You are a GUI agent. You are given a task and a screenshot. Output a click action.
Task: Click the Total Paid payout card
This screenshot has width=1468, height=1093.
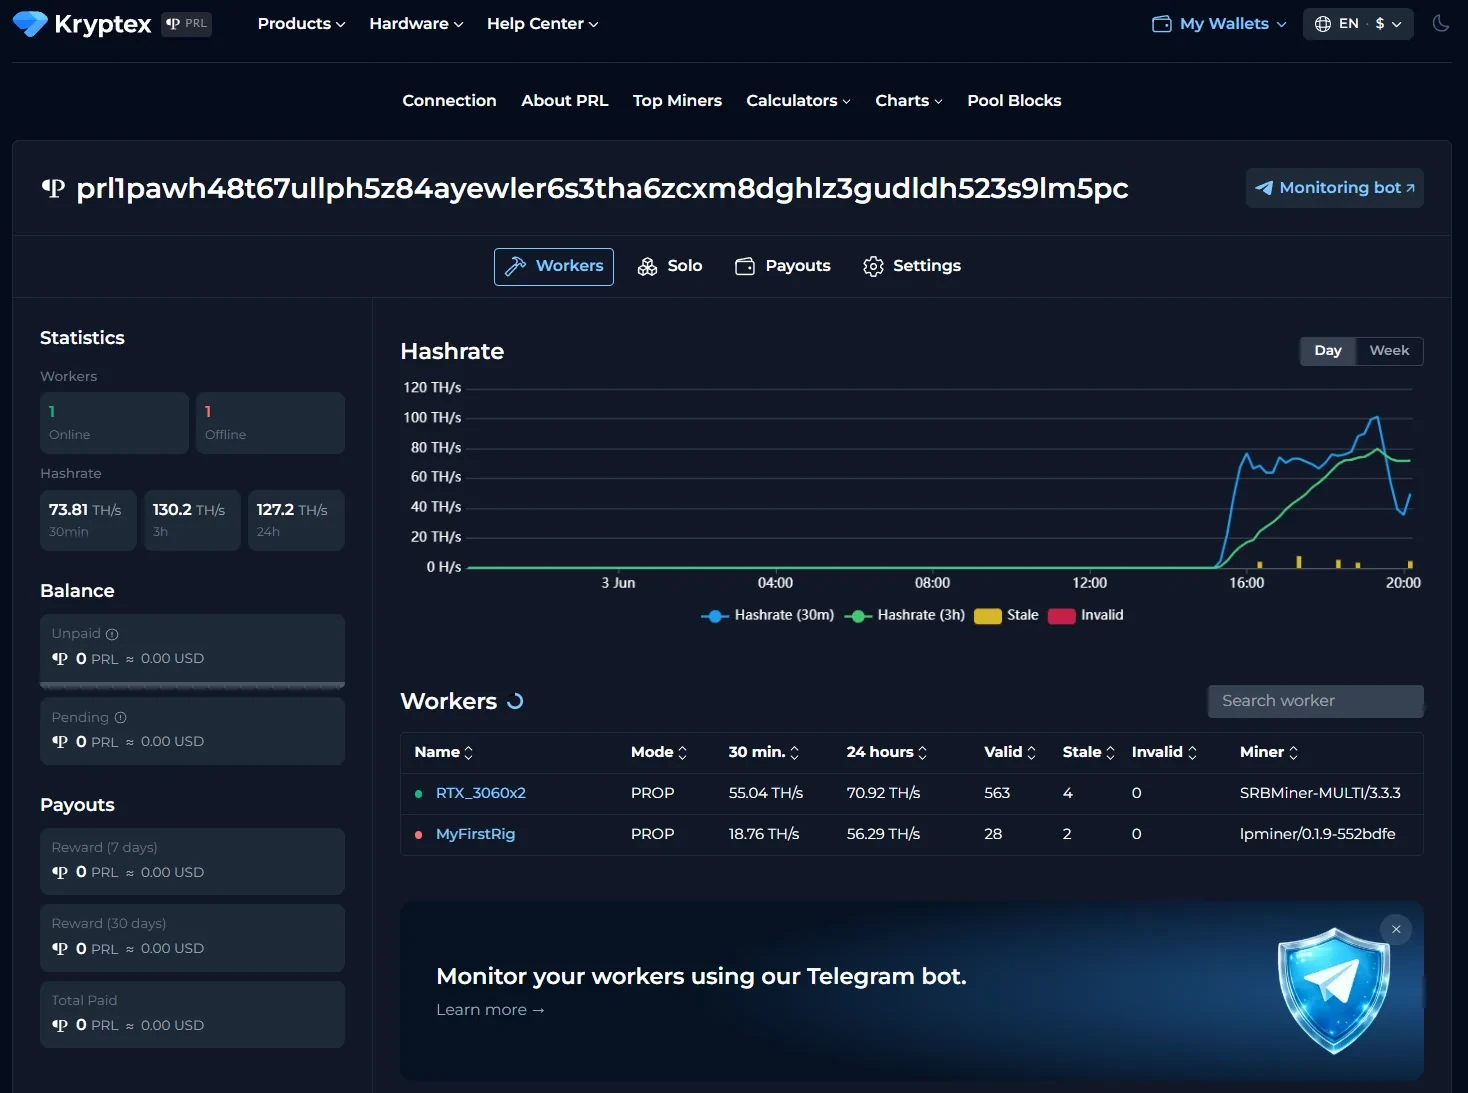click(x=192, y=1014)
